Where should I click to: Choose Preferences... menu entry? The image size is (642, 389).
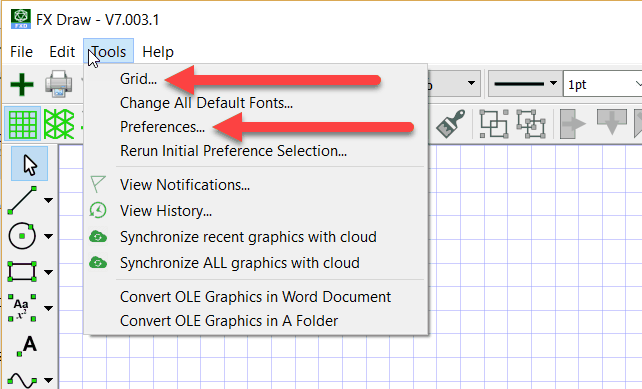256,127
